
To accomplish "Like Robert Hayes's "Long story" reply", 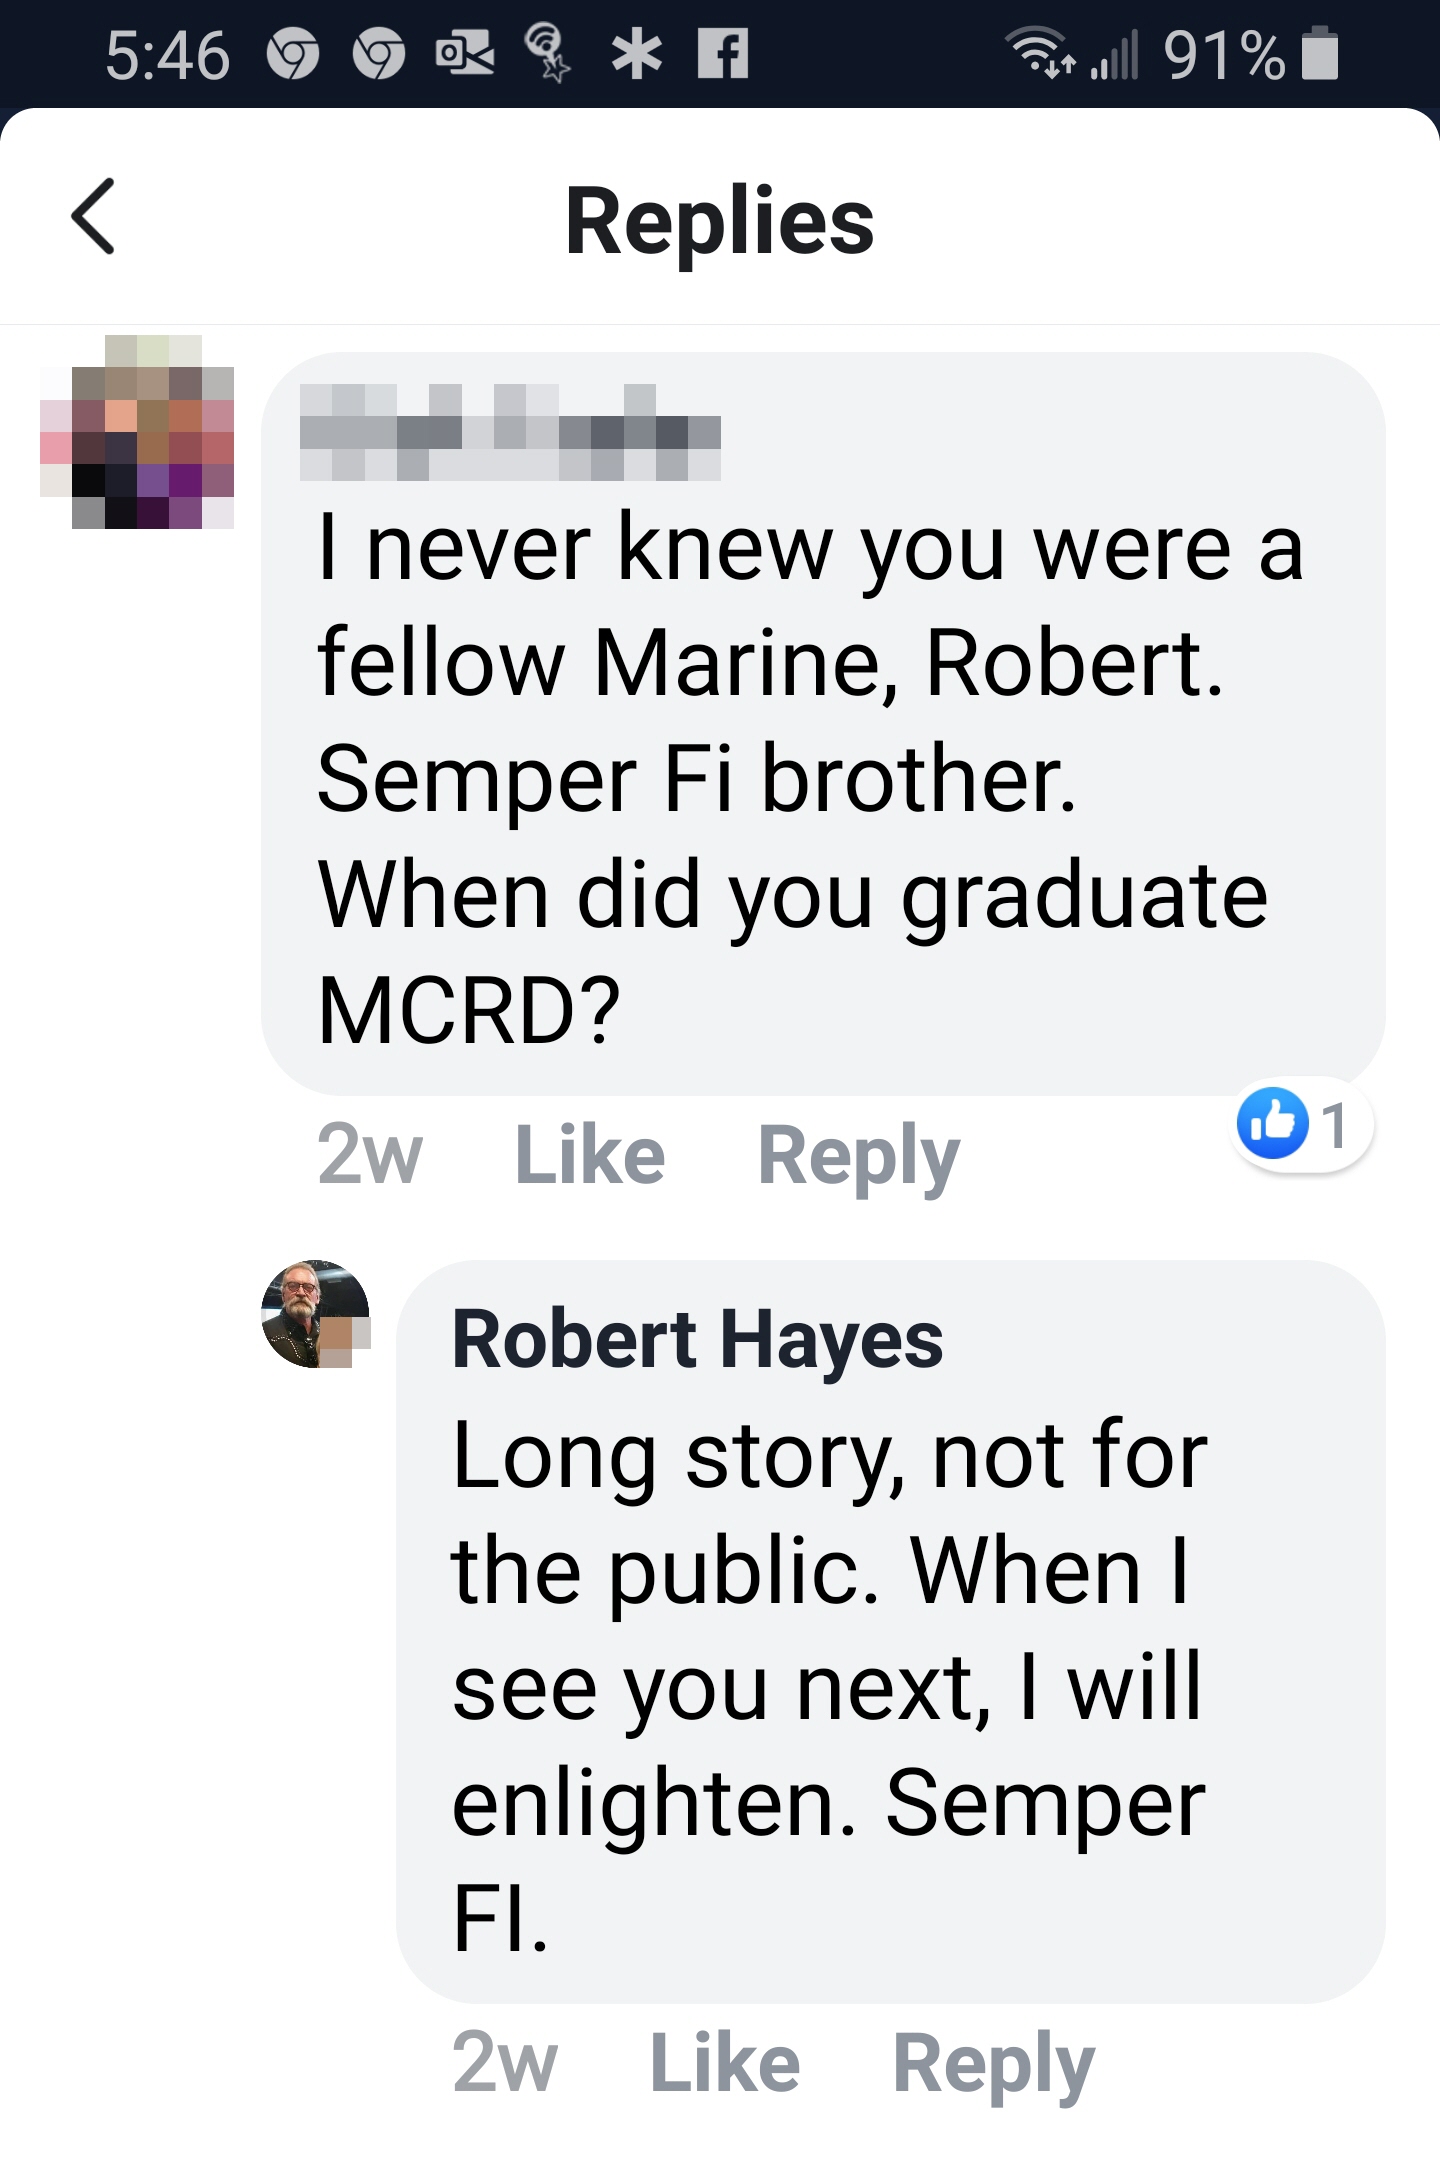I will (x=725, y=2064).
